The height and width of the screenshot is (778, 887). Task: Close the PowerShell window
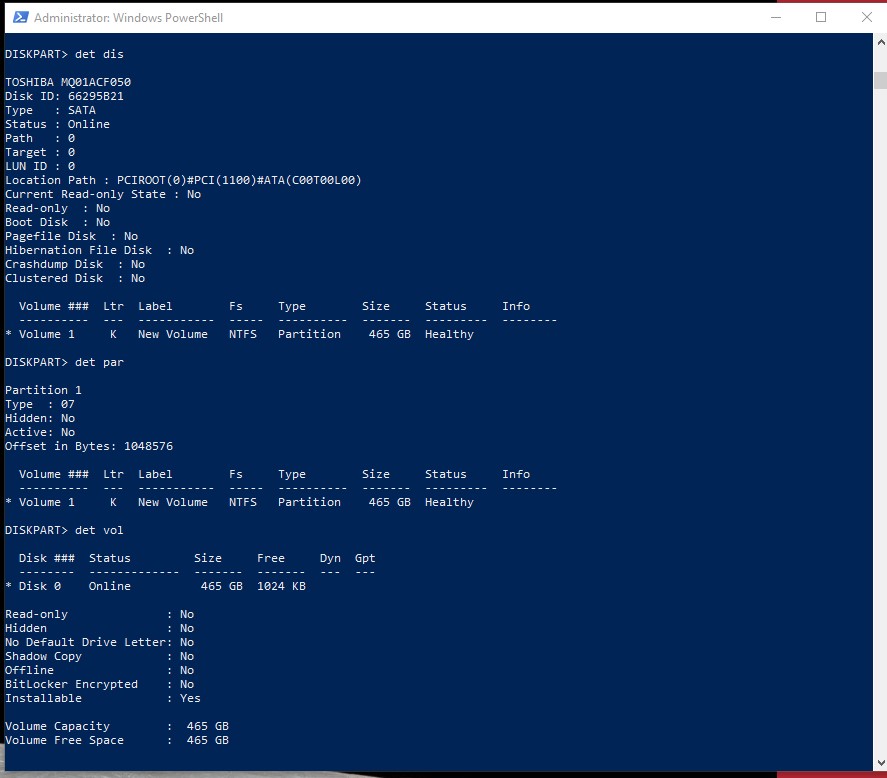866,17
